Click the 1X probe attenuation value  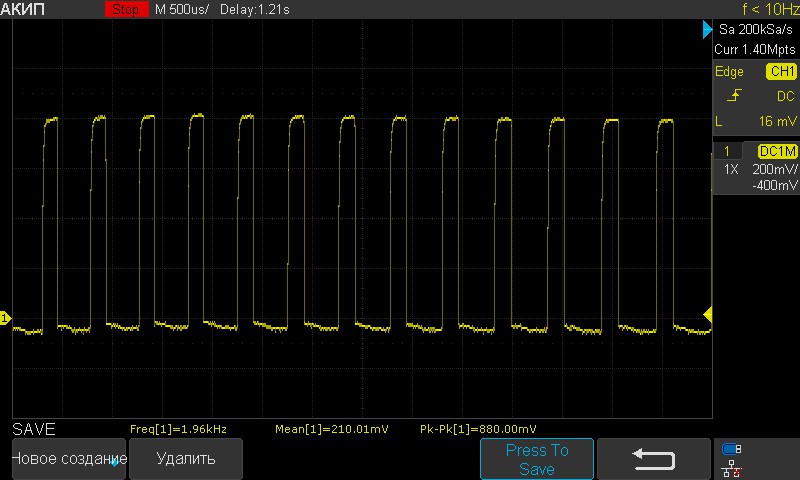731,169
